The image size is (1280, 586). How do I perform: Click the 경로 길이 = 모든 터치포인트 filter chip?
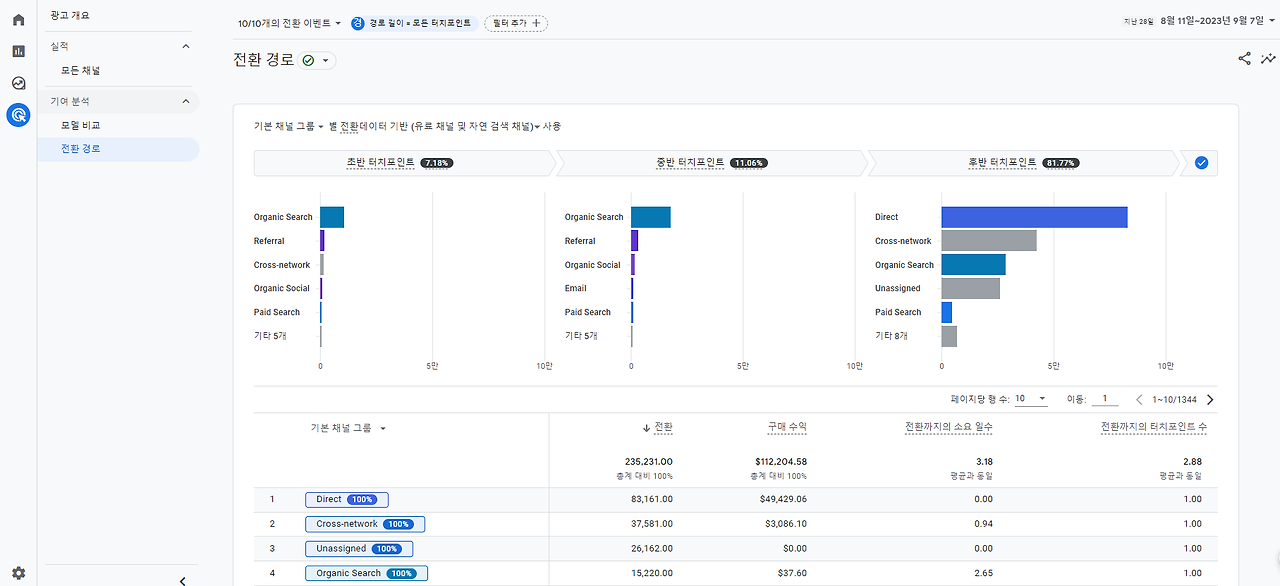pos(414,22)
